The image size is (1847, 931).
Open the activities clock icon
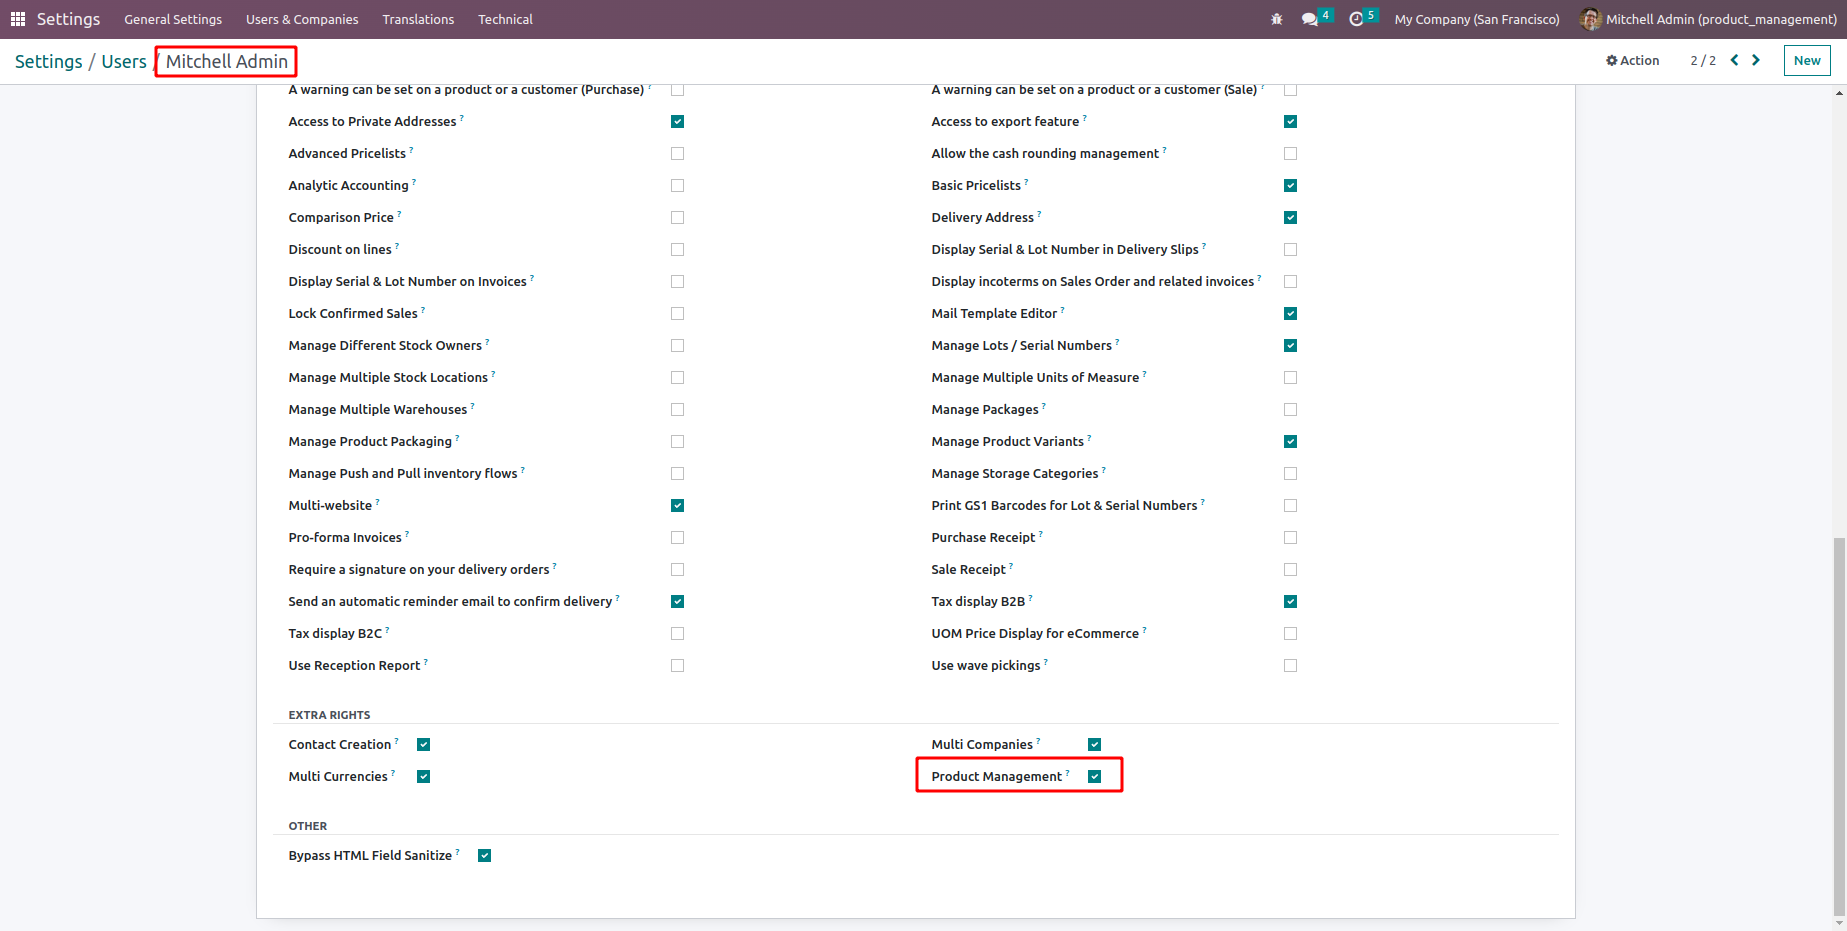[1357, 19]
